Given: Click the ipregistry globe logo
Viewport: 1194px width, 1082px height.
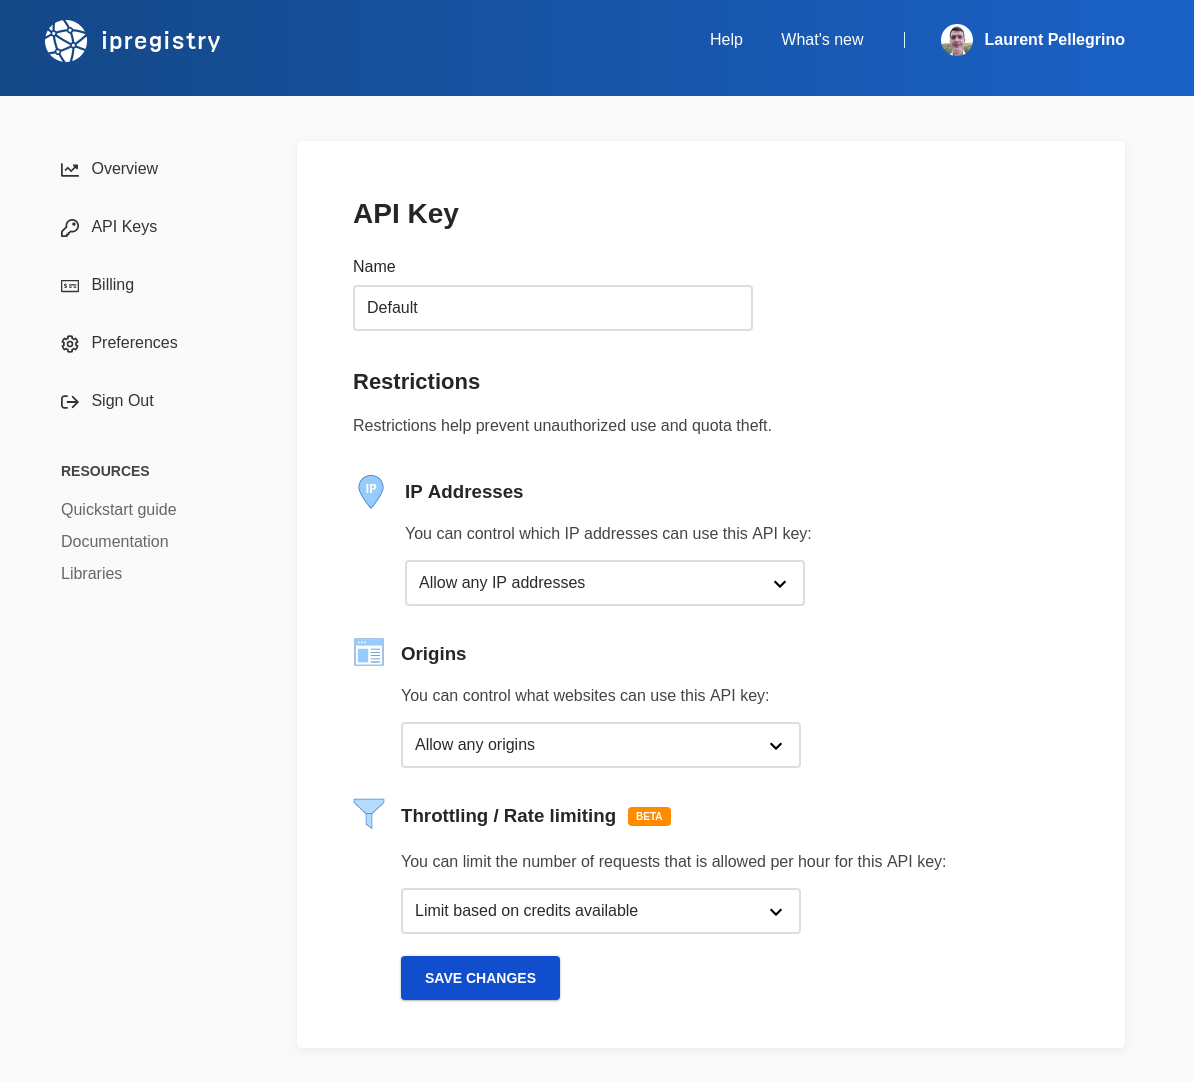Looking at the screenshot, I should click(x=66, y=41).
